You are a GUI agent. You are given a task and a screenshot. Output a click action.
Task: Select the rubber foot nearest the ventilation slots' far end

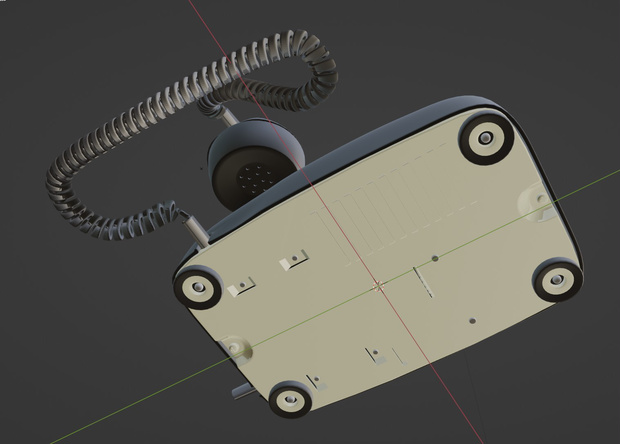[x=486, y=138]
